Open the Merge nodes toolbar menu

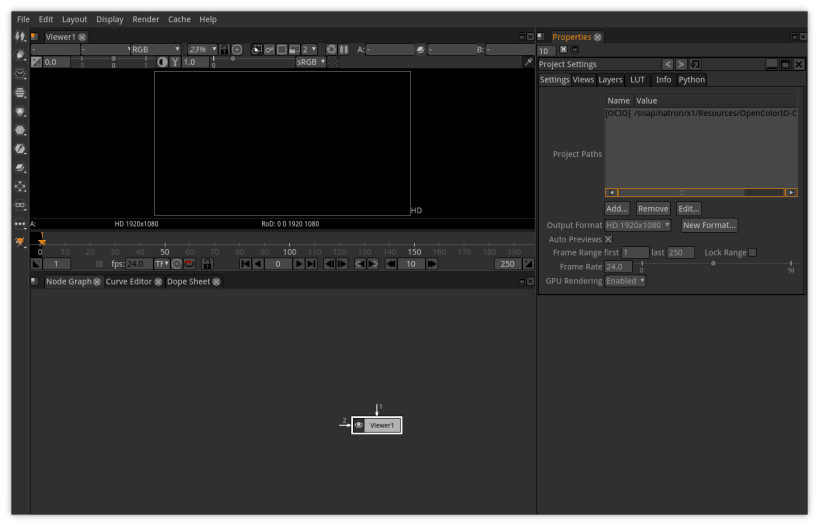click(x=20, y=168)
